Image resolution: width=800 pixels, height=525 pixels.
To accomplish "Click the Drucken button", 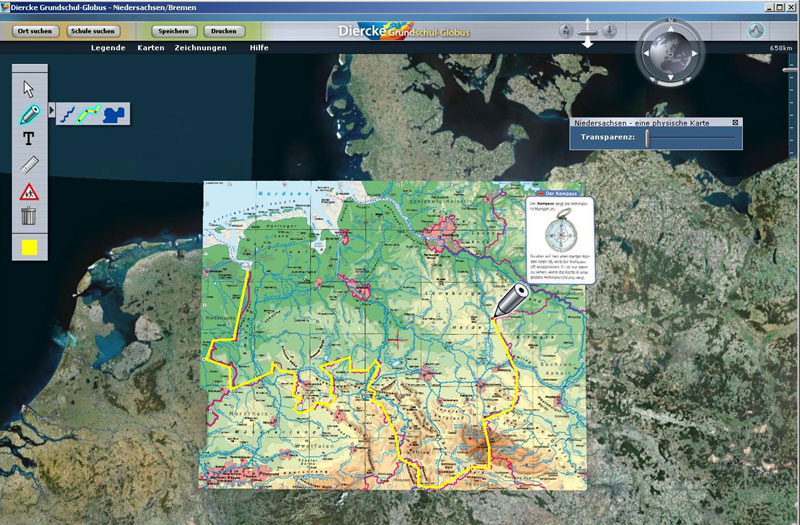I will [223, 31].
